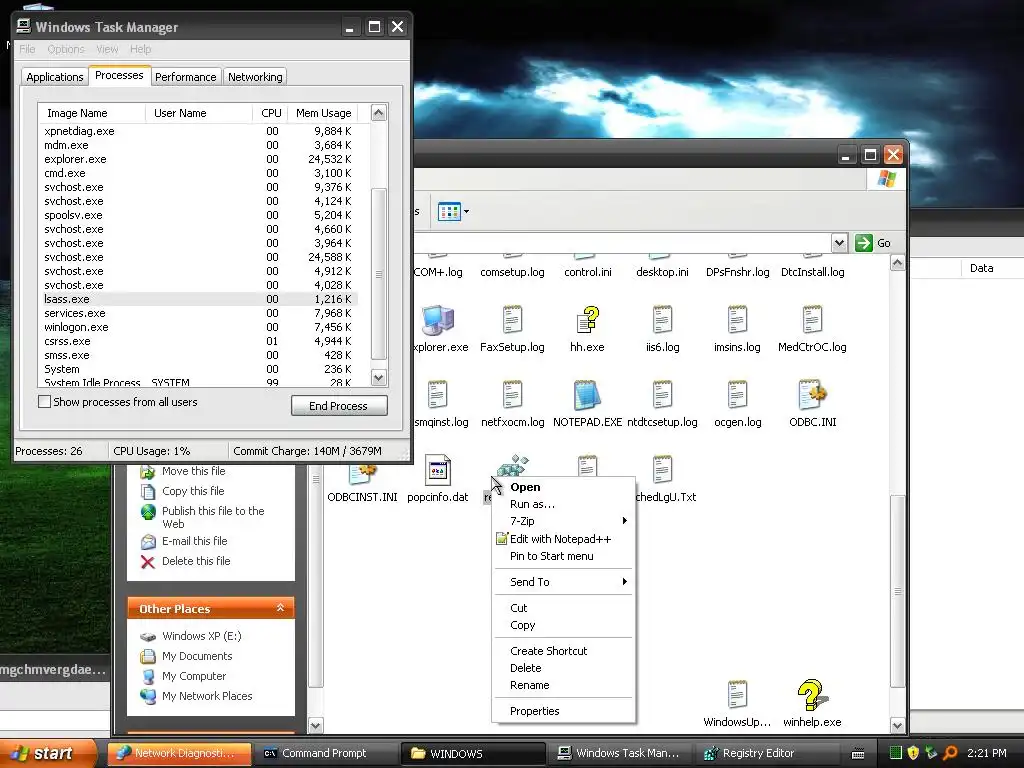This screenshot has width=1024, height=768.
Task: Click the Delete this file red X icon
Action: click(x=148, y=562)
